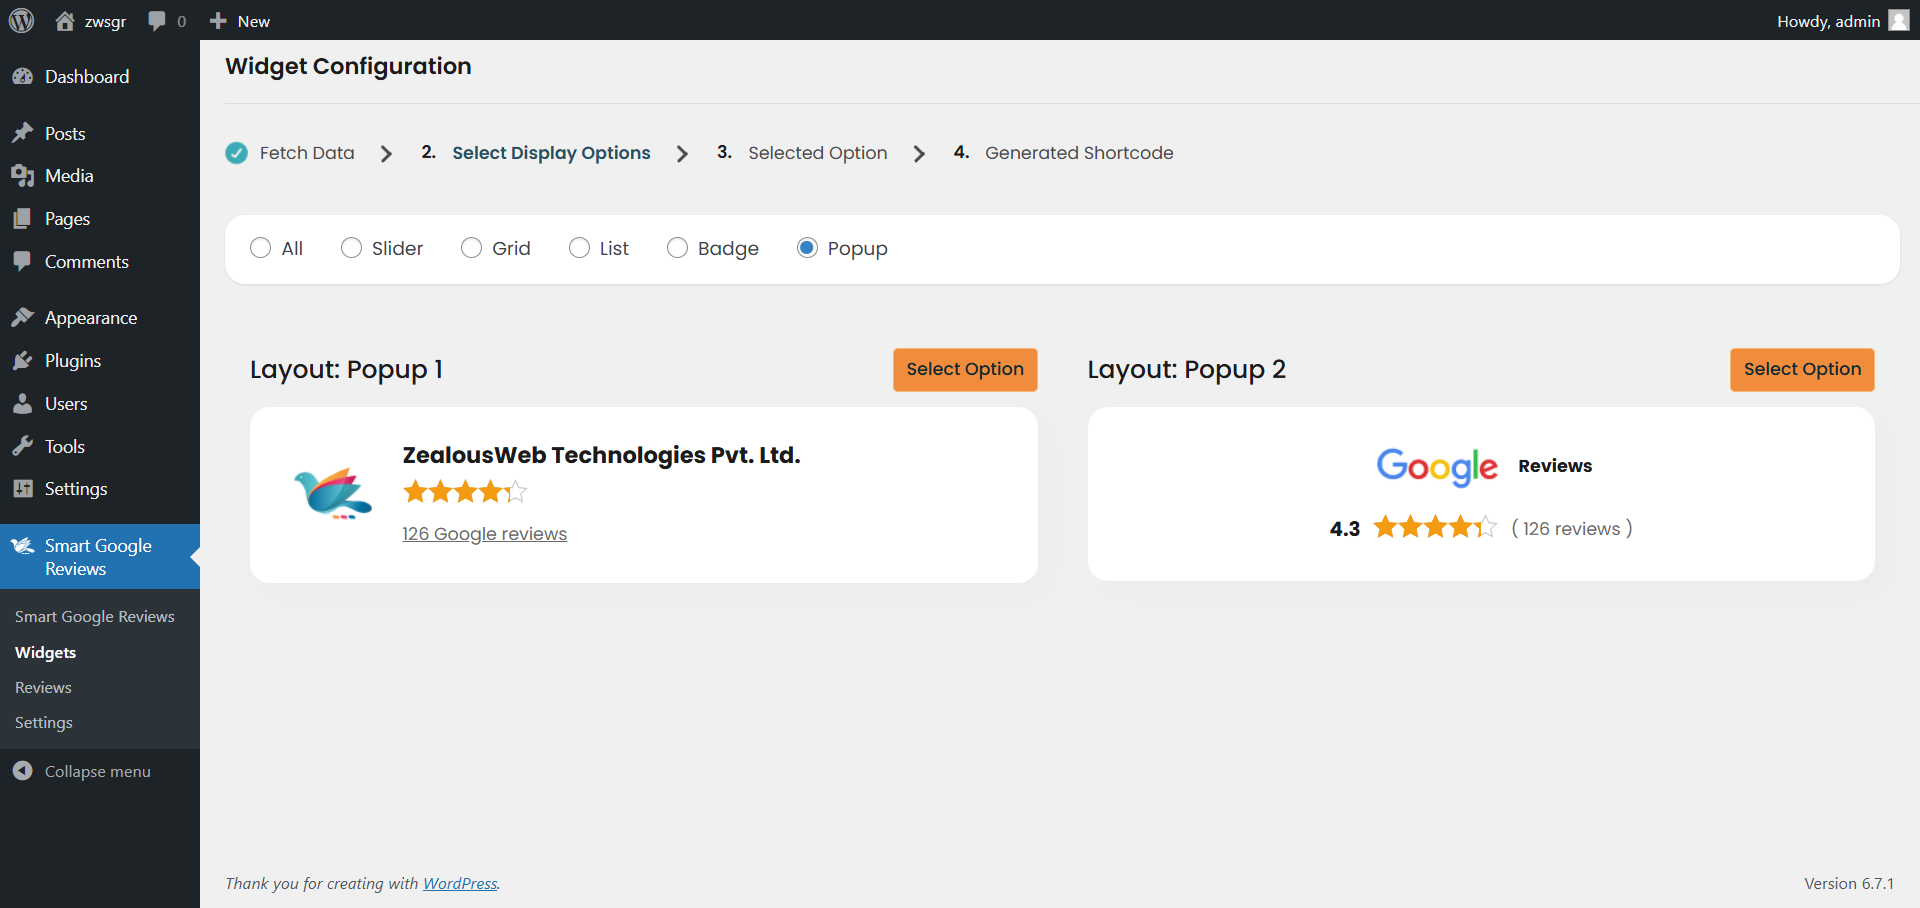Open Settings under Smart Google Reviews

[x=44, y=722]
